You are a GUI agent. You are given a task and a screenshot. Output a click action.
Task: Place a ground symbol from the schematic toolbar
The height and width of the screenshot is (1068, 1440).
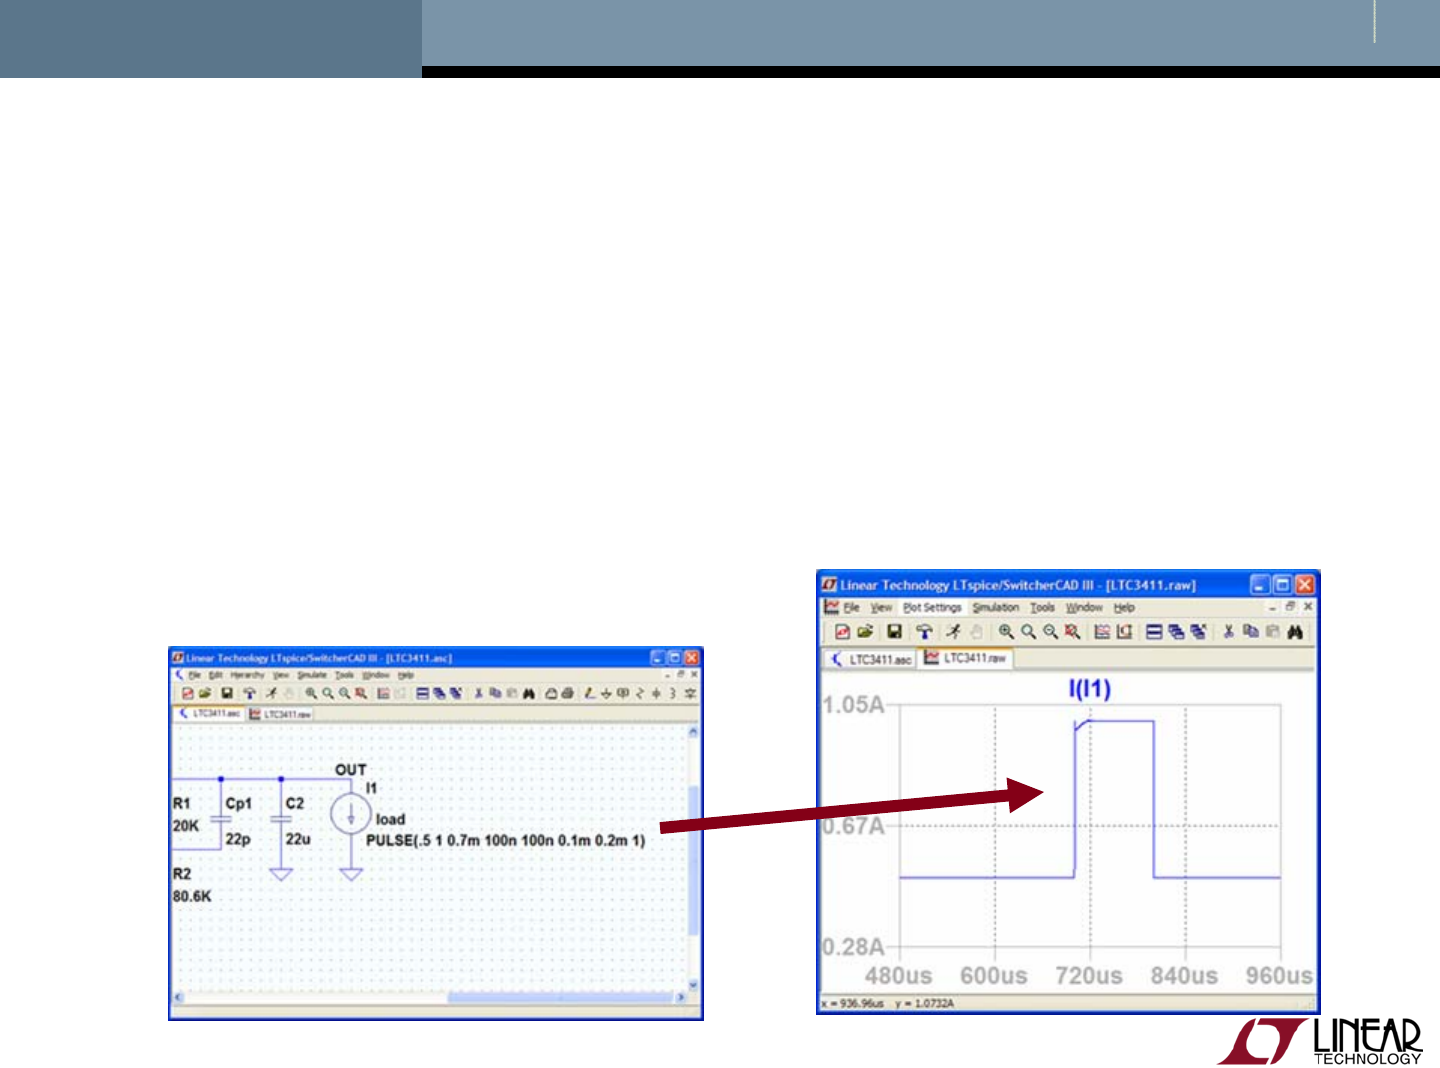click(x=606, y=693)
